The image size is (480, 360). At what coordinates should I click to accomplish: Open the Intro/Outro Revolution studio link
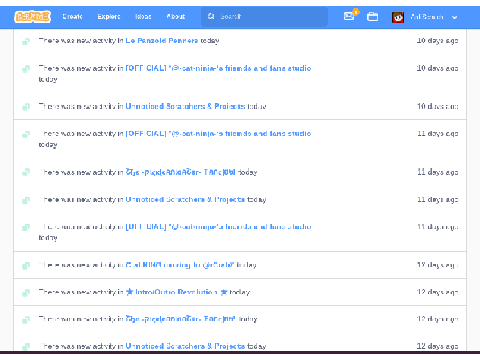click(177, 292)
